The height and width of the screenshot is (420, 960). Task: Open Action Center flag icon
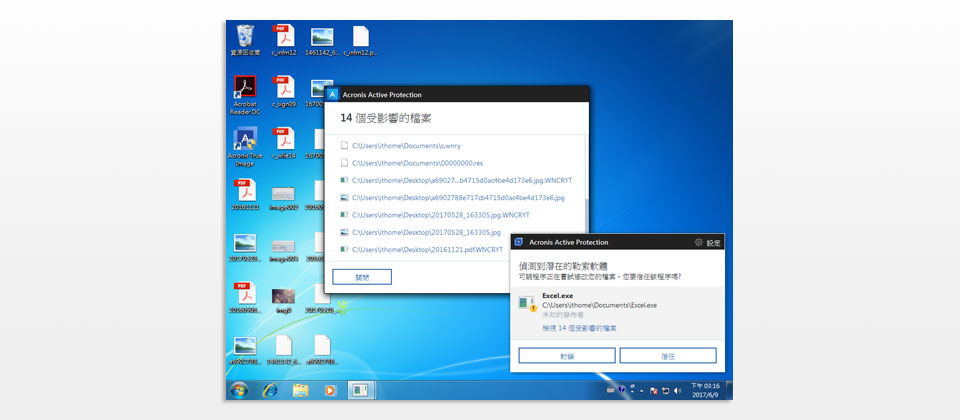tap(653, 390)
